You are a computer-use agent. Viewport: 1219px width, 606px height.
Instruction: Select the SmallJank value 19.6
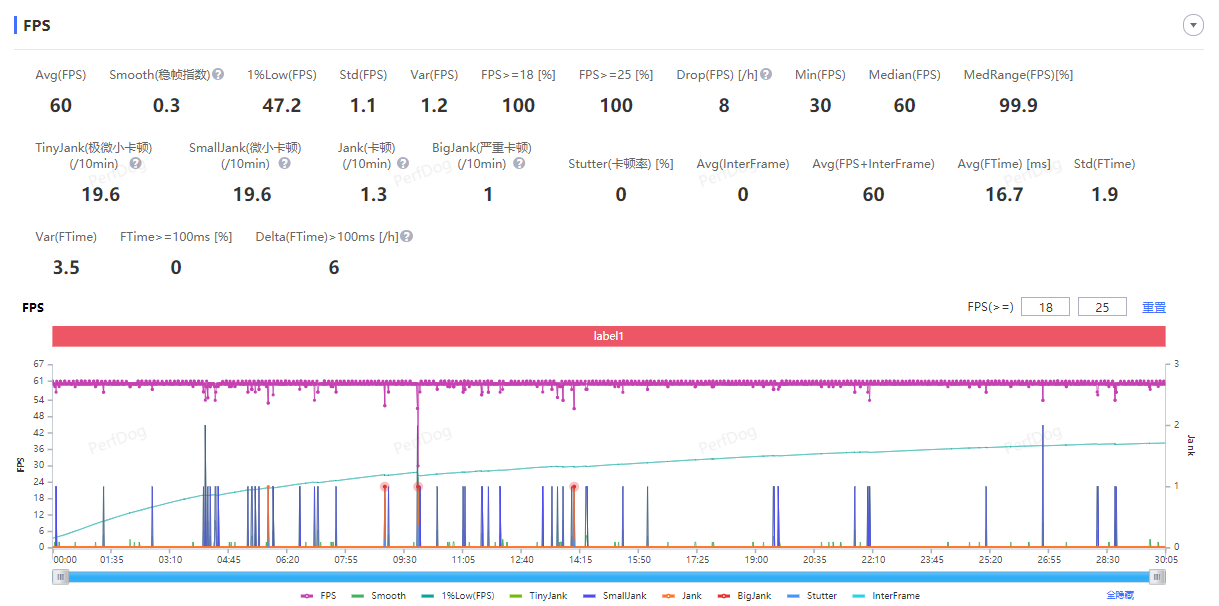coord(252,194)
